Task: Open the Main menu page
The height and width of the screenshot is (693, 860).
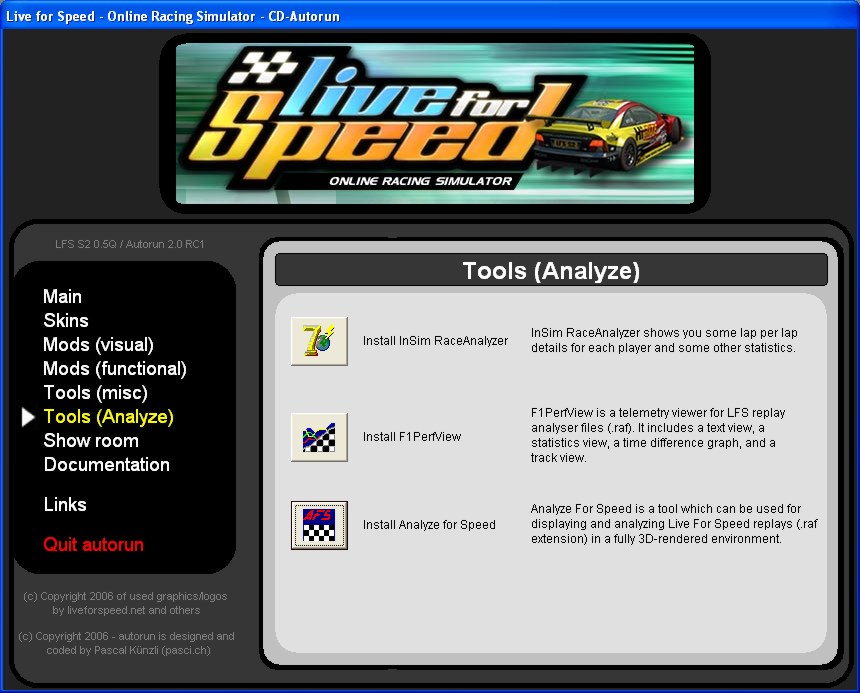Action: coord(63,297)
